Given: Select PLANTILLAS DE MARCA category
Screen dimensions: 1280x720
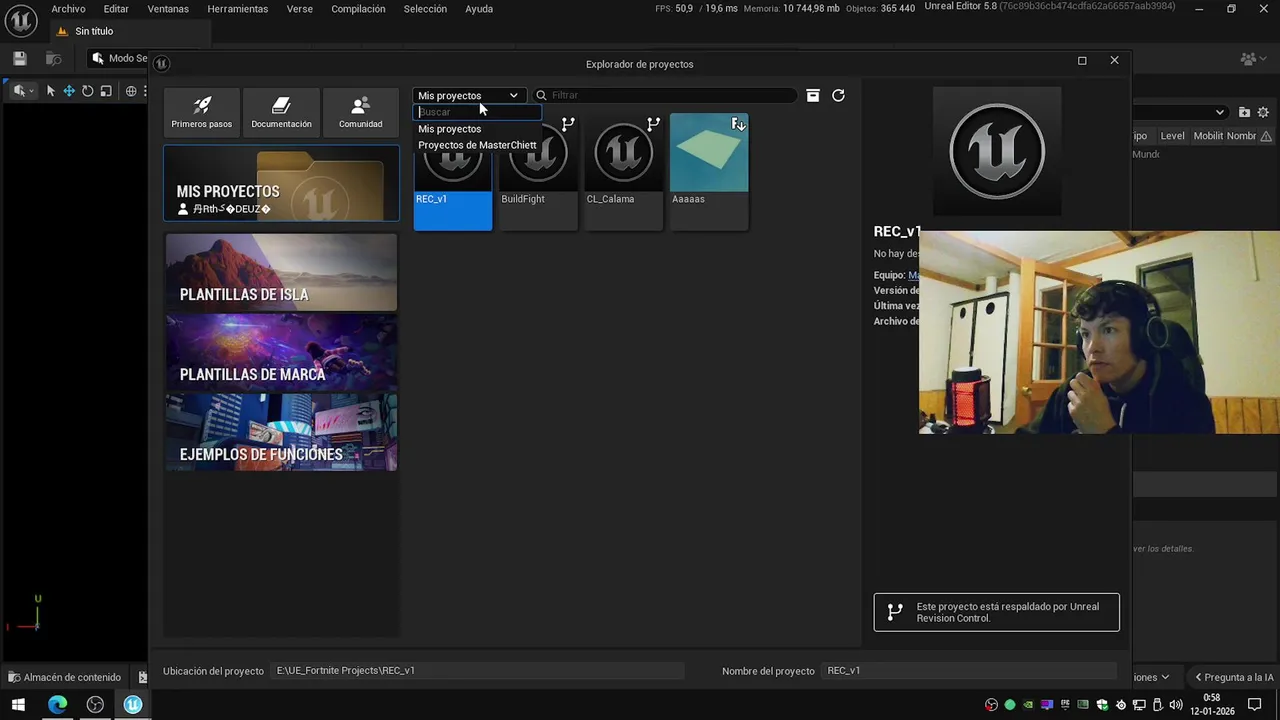Looking at the screenshot, I should (281, 353).
